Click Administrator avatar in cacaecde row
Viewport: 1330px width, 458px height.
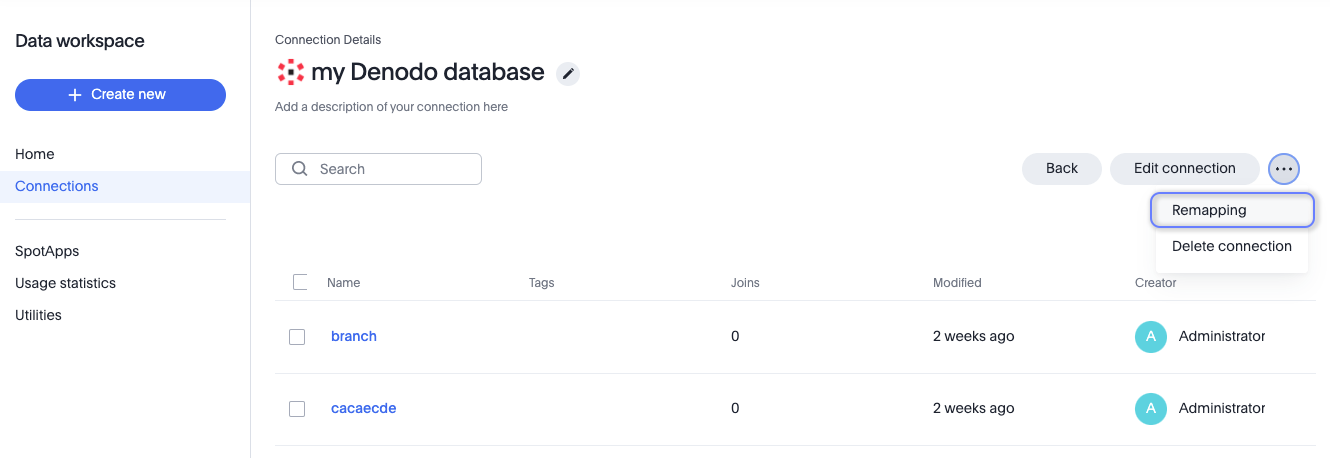(1151, 408)
